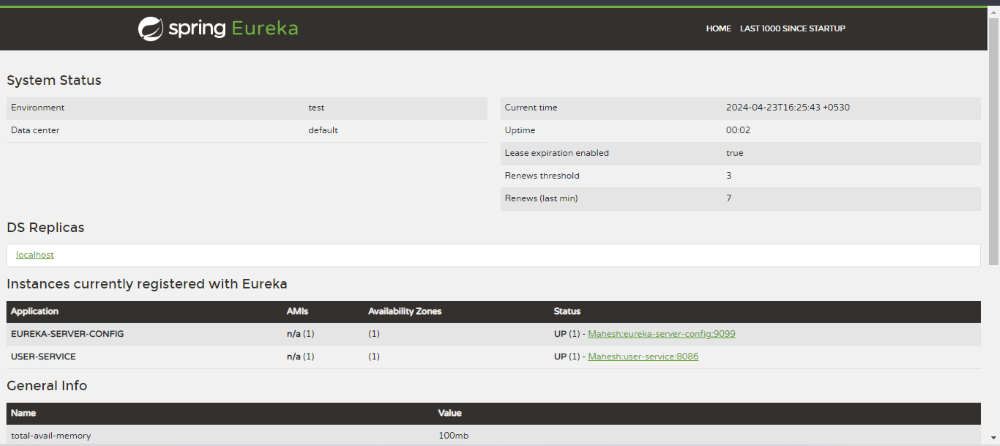Click n/a (1) in USER-SERVICE row
The image size is (1000, 446).
coord(300,357)
